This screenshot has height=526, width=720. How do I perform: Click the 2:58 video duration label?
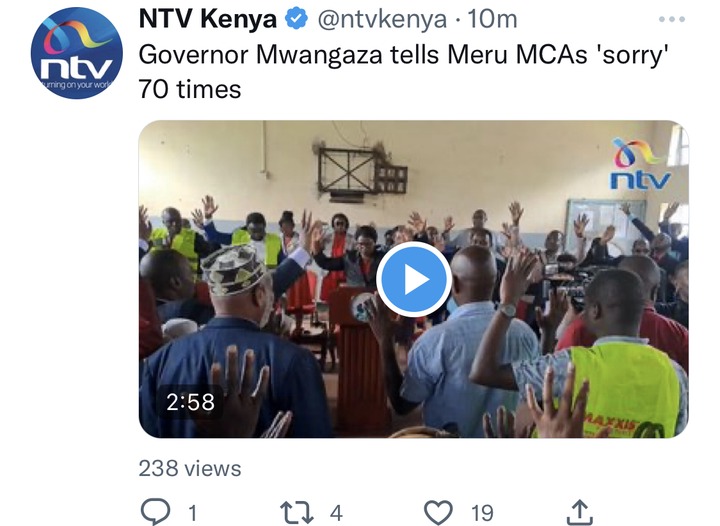(x=191, y=402)
